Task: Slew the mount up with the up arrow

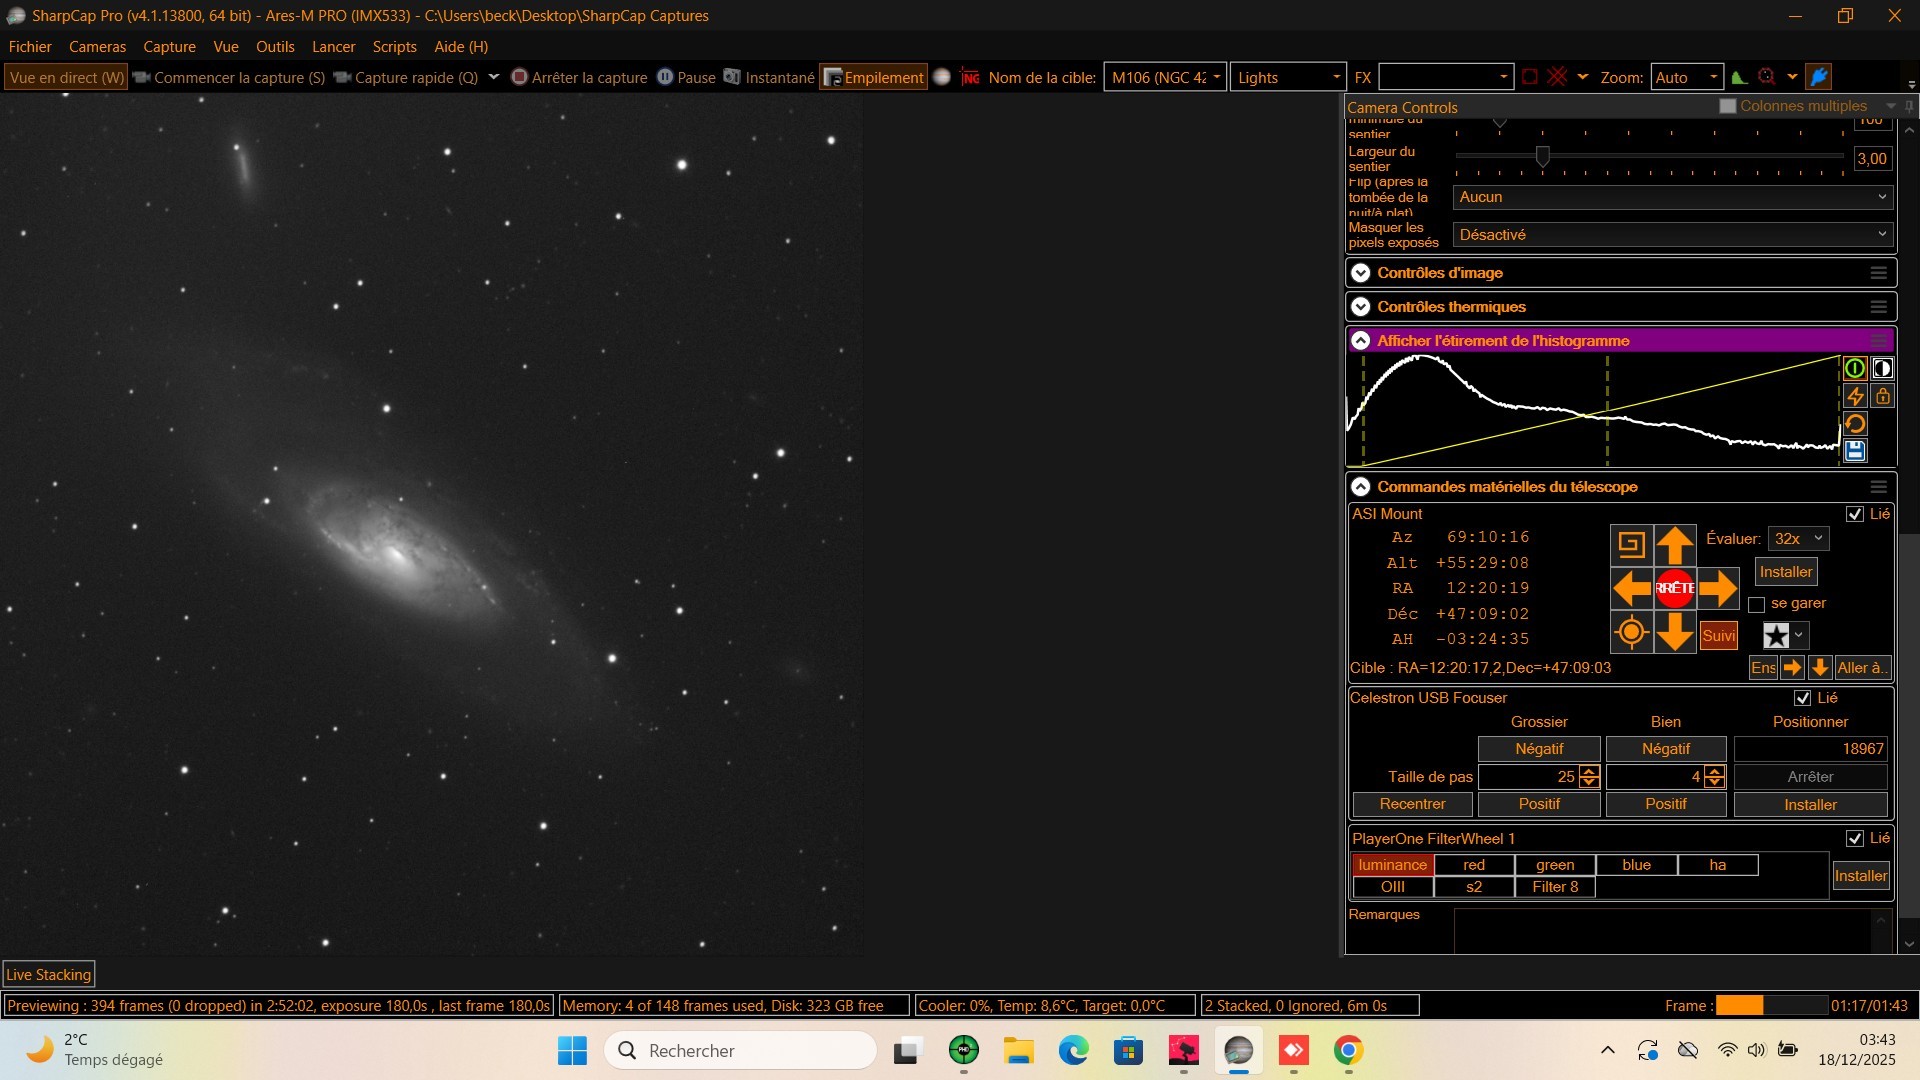Action: pos(1674,545)
